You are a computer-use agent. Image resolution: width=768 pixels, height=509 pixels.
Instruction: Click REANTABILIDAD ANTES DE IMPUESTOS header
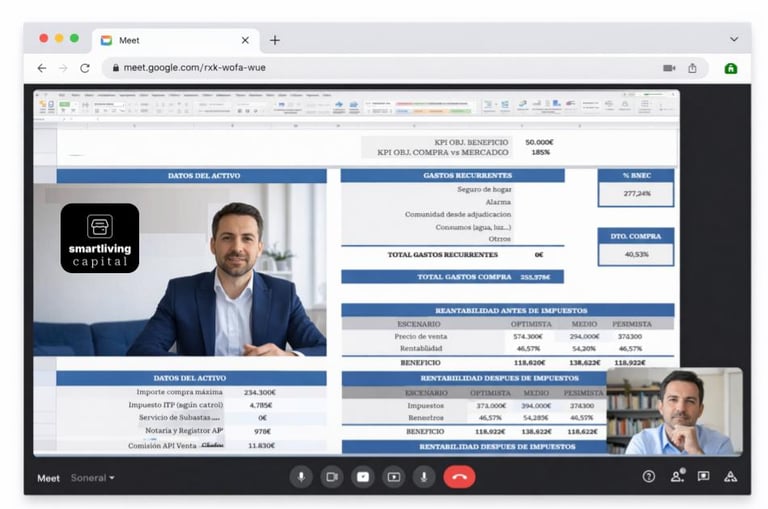[508, 311]
